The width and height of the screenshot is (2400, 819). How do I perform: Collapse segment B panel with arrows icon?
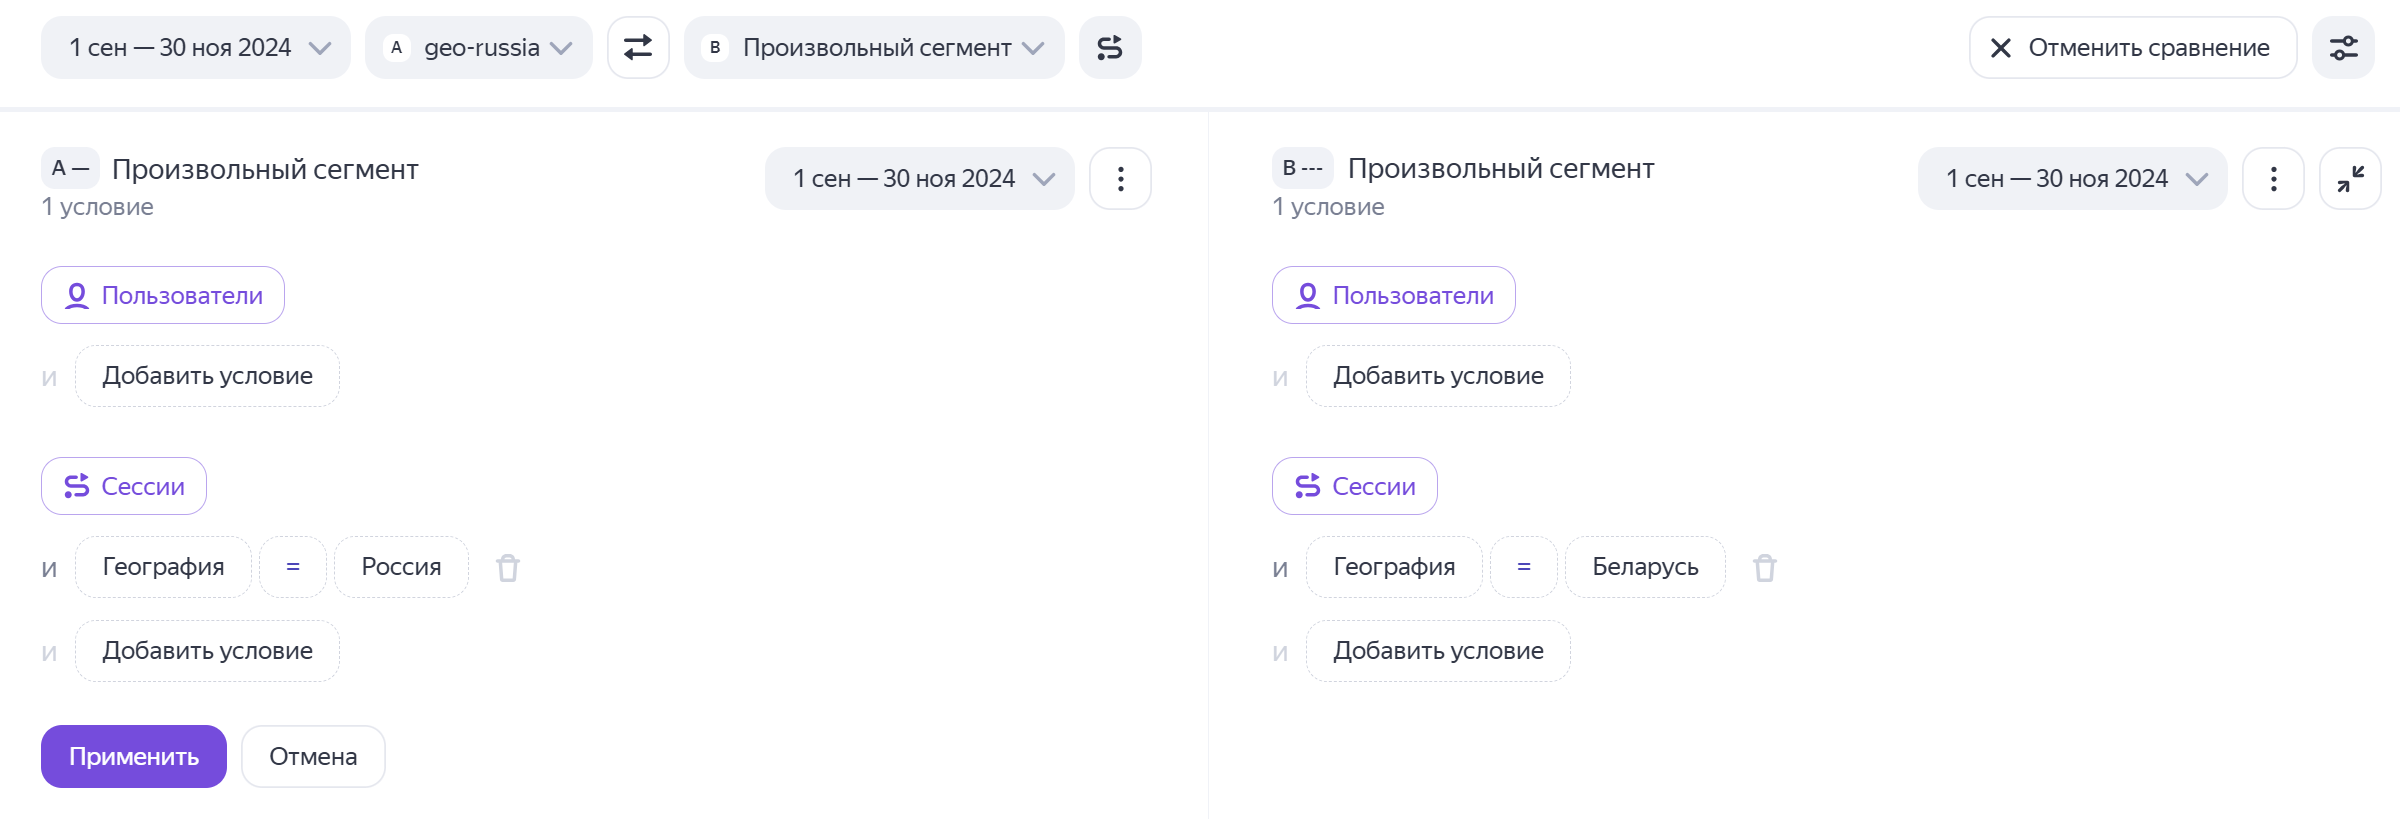[2350, 179]
